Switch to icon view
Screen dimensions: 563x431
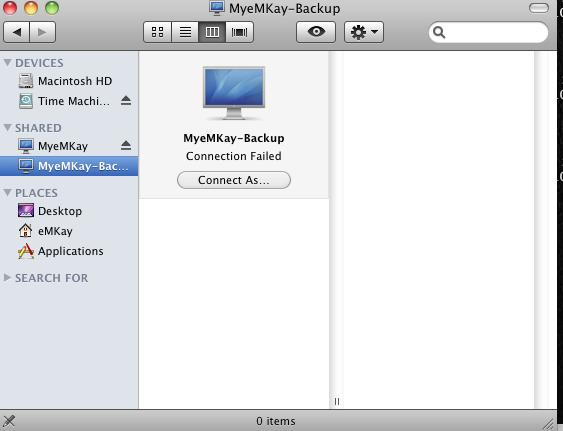[157, 32]
